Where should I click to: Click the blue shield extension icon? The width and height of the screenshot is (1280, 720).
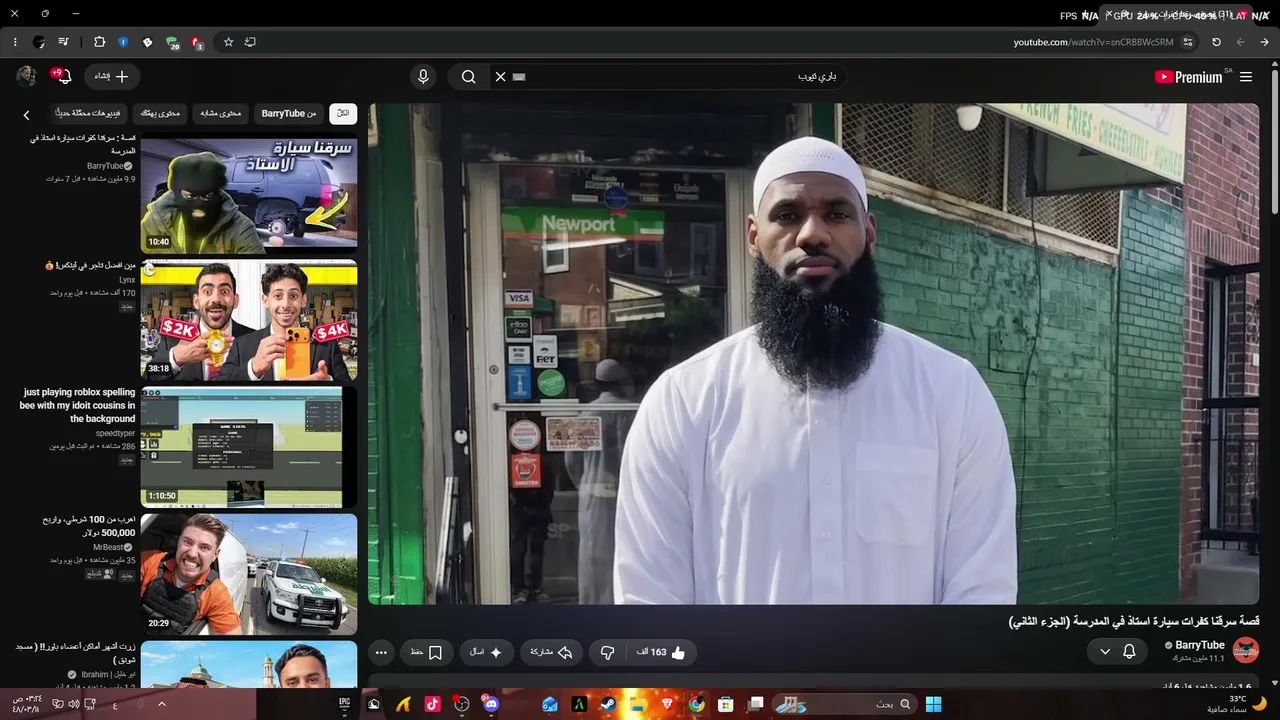coord(123,42)
